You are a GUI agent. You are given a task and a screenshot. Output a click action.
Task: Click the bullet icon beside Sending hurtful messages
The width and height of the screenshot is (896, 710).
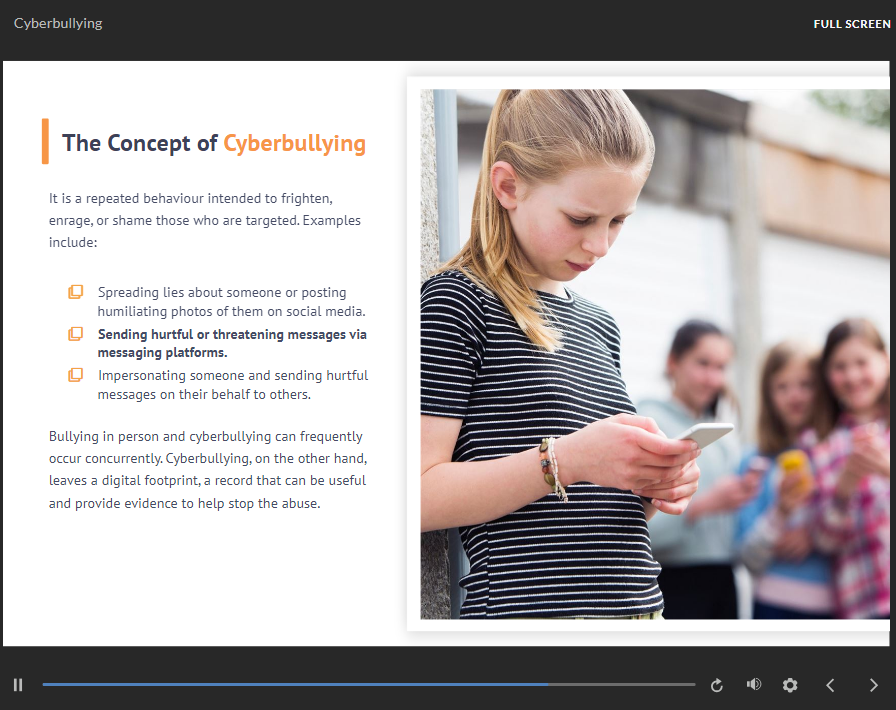[75, 334]
